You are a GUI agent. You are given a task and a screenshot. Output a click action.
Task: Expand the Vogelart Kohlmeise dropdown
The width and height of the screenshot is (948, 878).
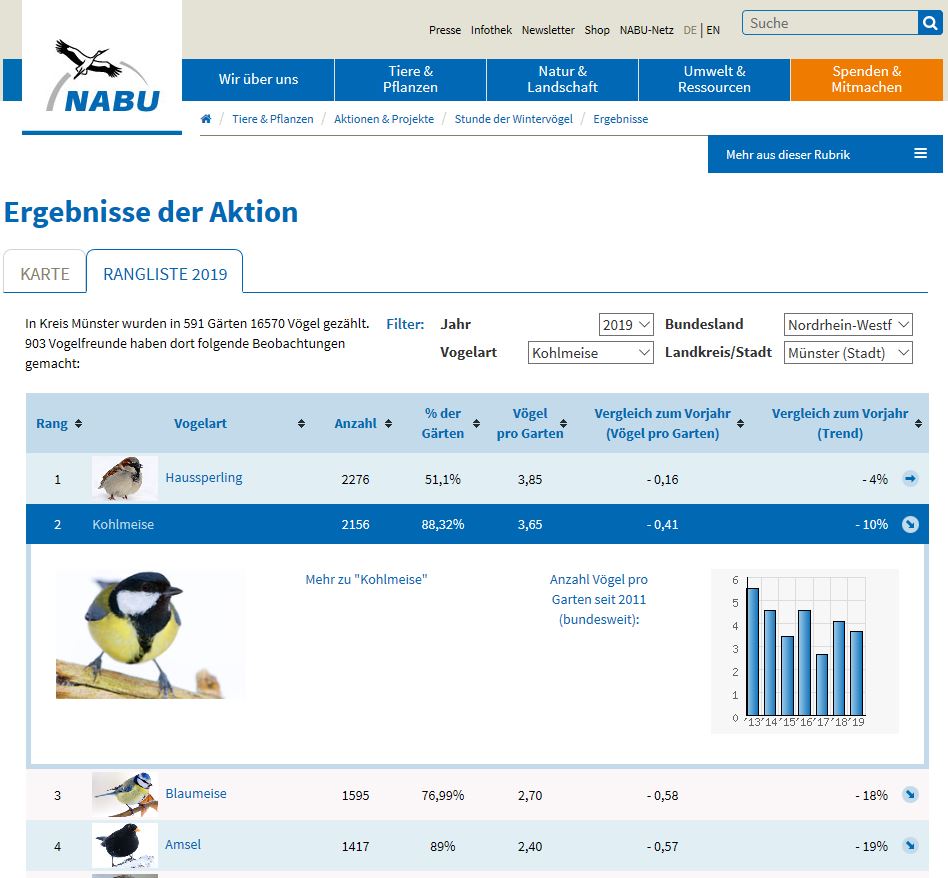591,353
